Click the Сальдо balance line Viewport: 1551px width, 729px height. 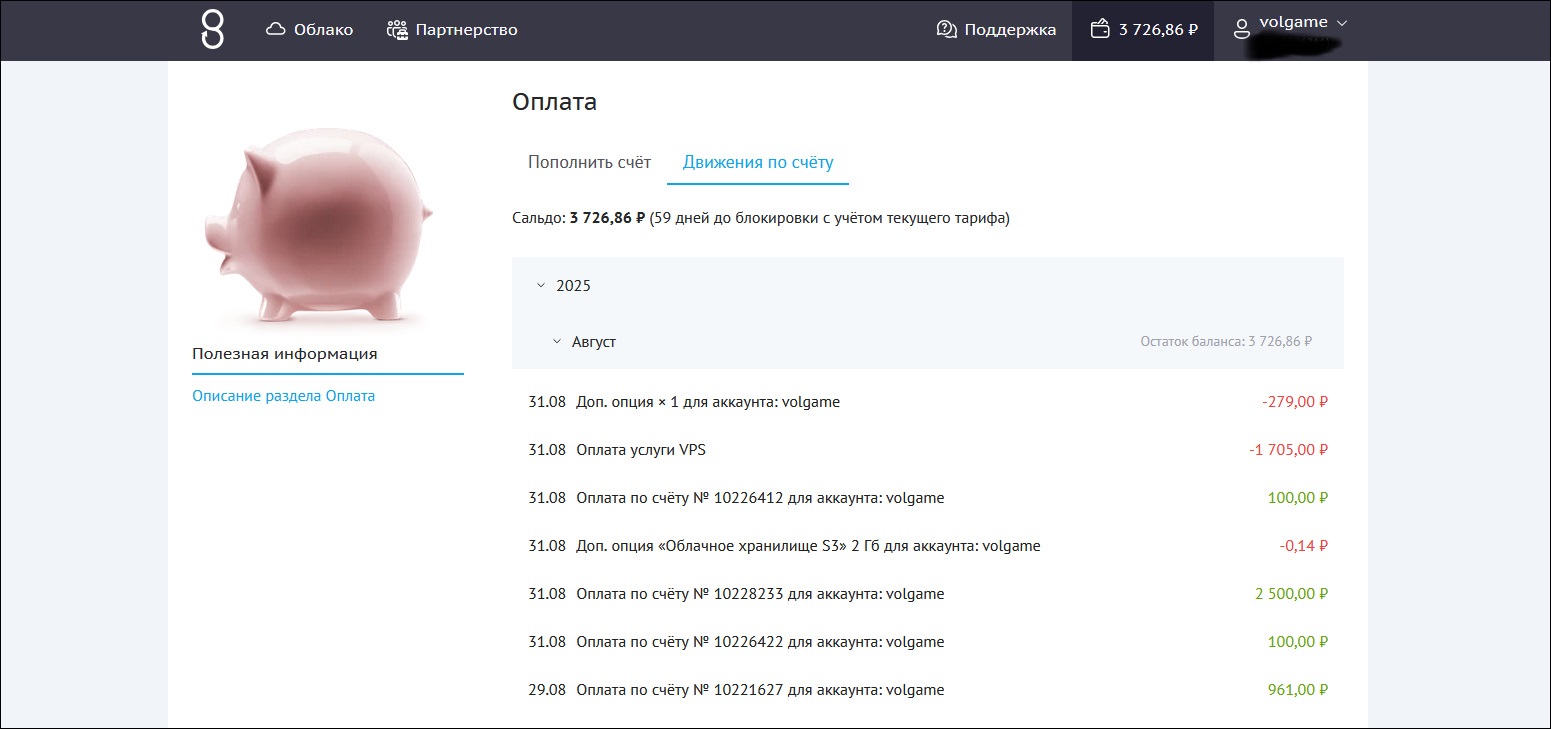761,218
